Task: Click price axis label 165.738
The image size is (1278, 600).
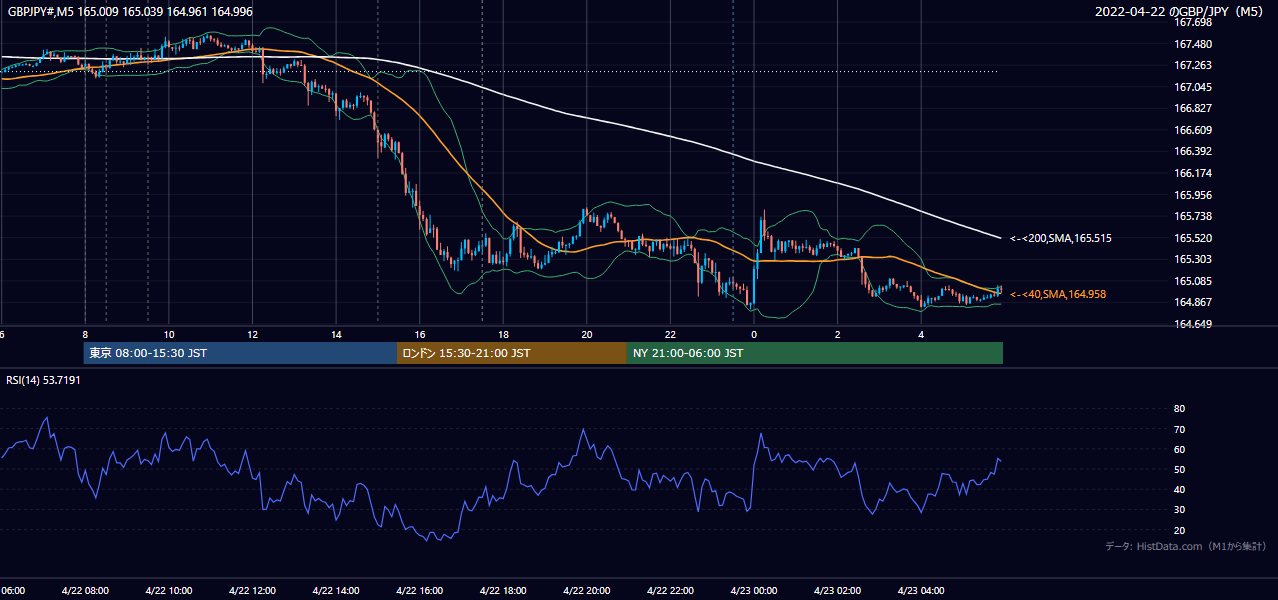Action: [x=1192, y=216]
